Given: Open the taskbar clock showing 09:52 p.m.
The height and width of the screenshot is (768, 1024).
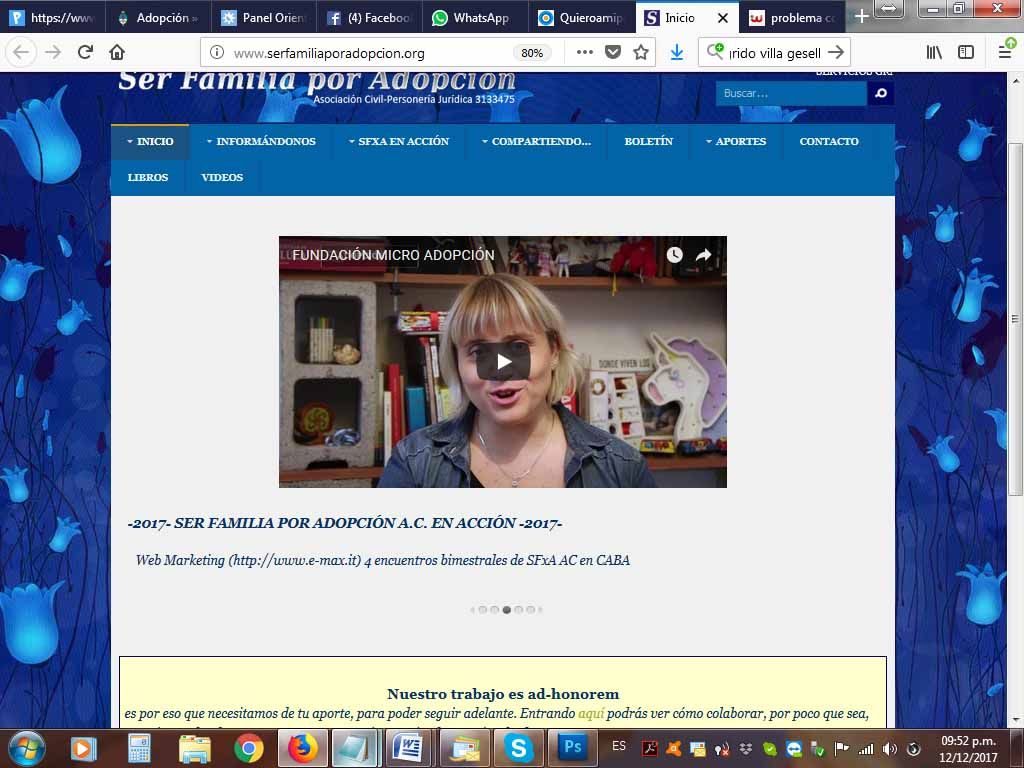Looking at the screenshot, I should click(968, 749).
